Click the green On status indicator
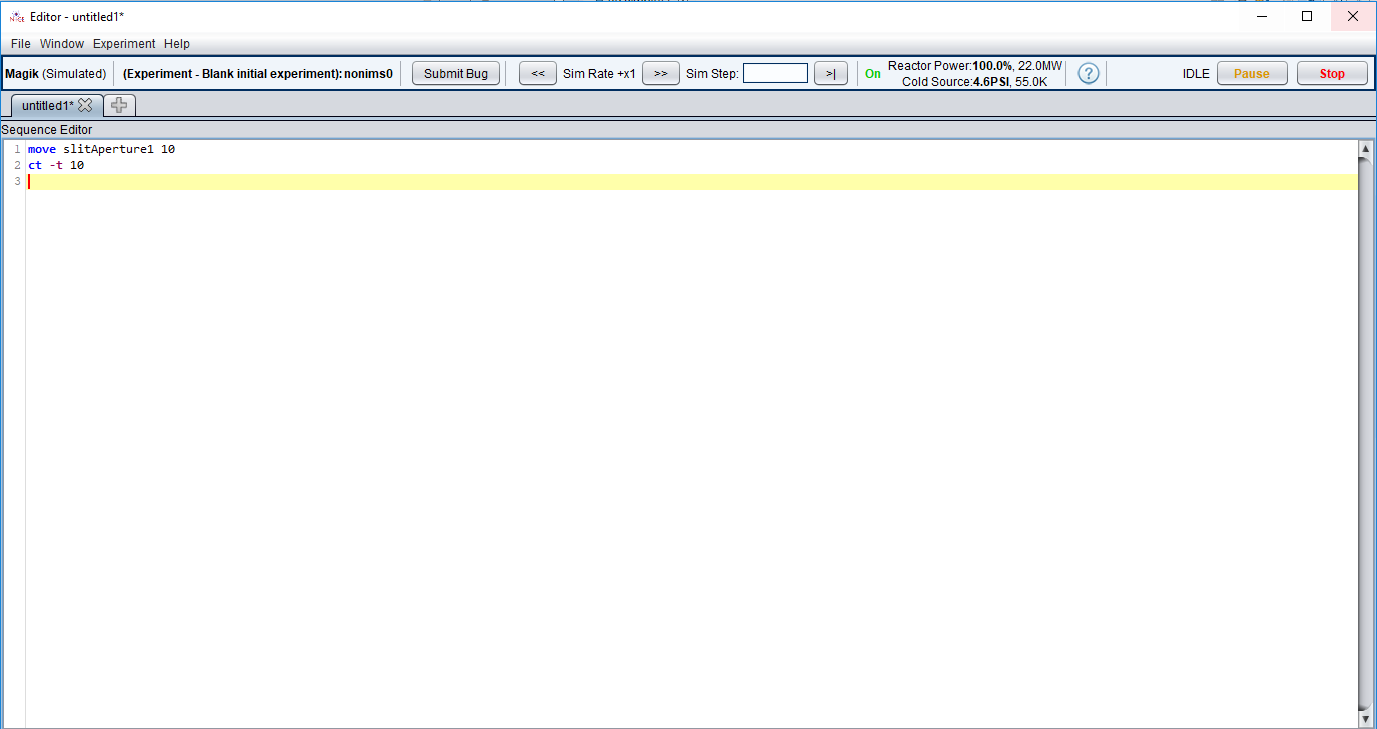 [x=873, y=74]
